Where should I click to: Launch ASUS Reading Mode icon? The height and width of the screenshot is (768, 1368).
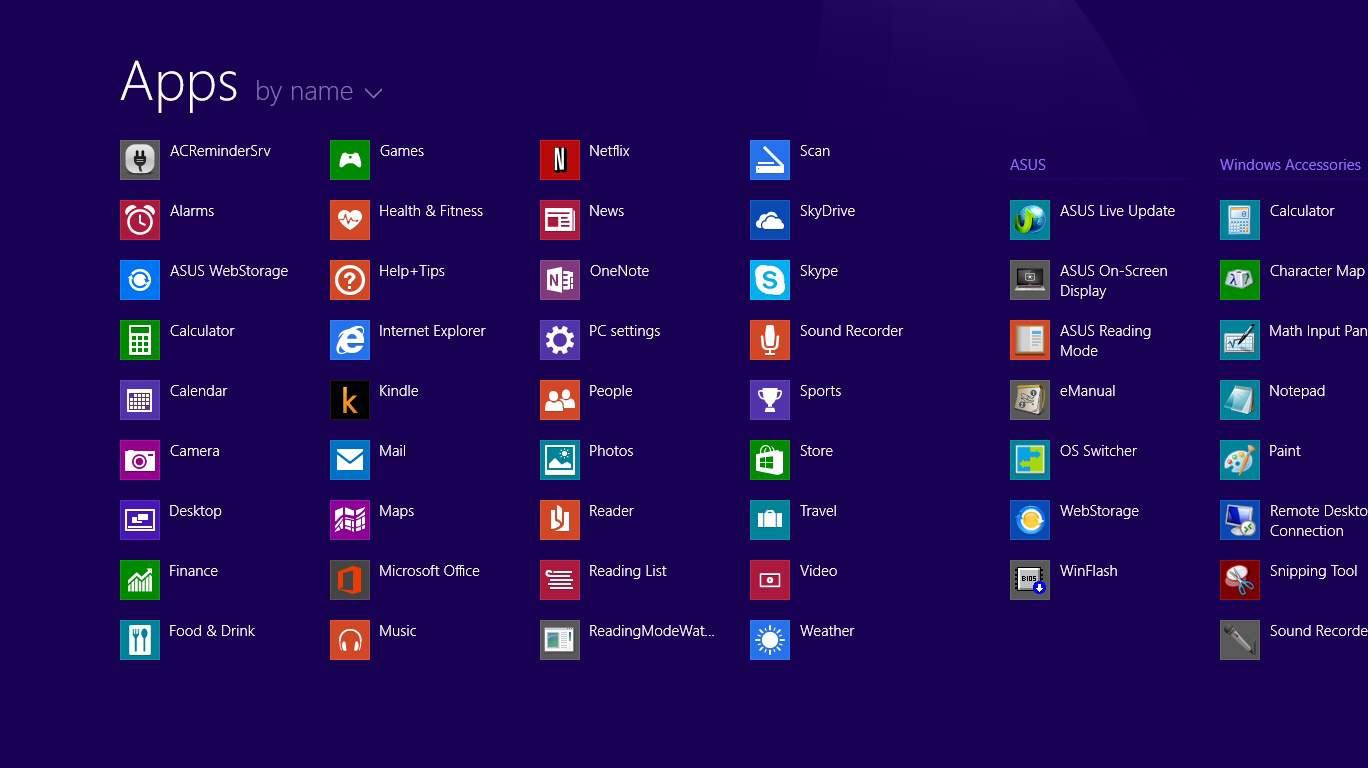[x=1030, y=340]
